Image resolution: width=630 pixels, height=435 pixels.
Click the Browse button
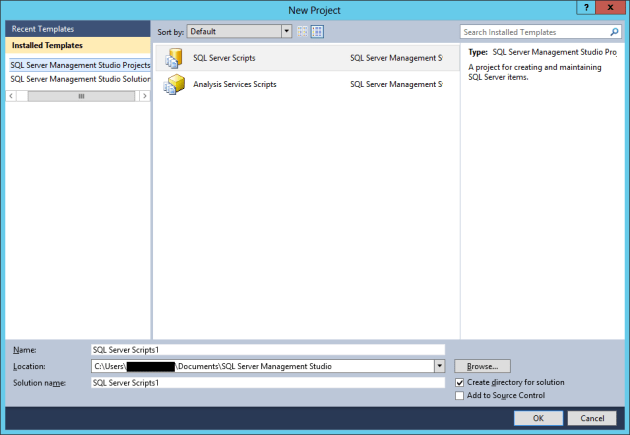(x=483, y=366)
